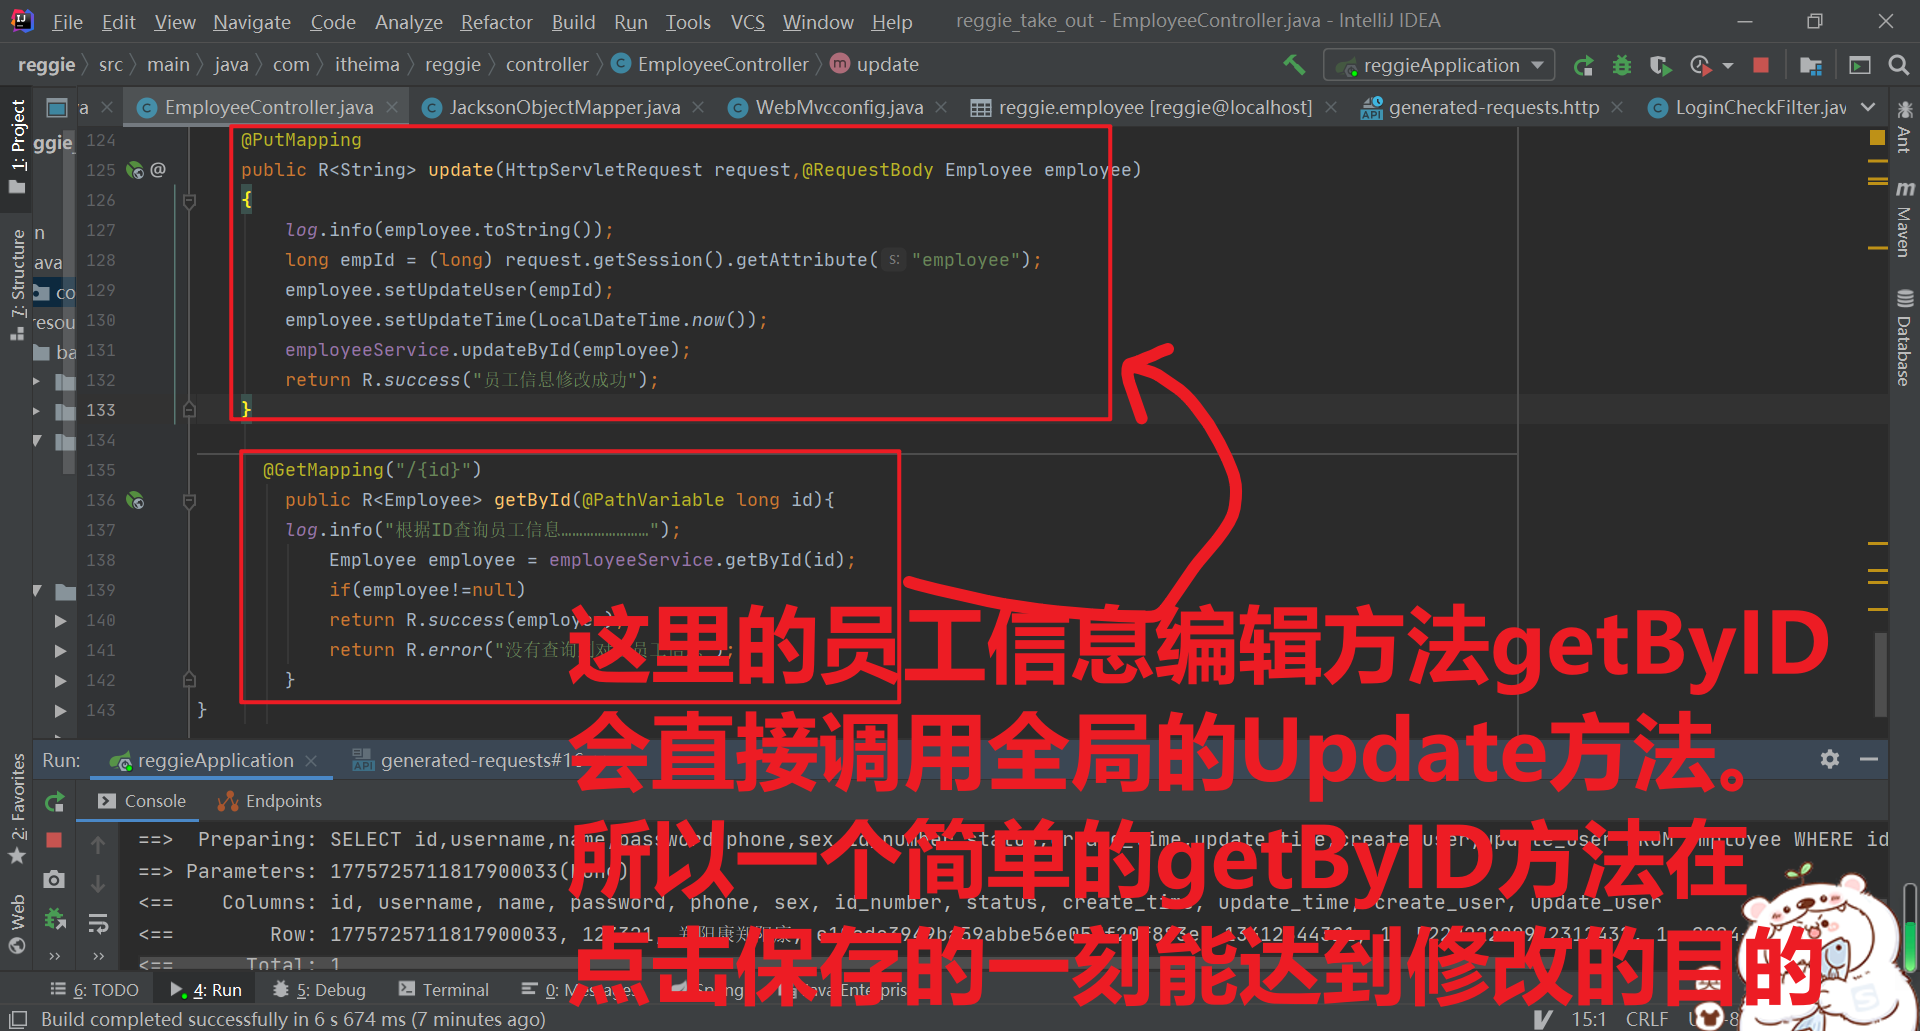The width and height of the screenshot is (1920, 1031).
Task: Toggle the Structure tool window
Action: (x=17, y=285)
